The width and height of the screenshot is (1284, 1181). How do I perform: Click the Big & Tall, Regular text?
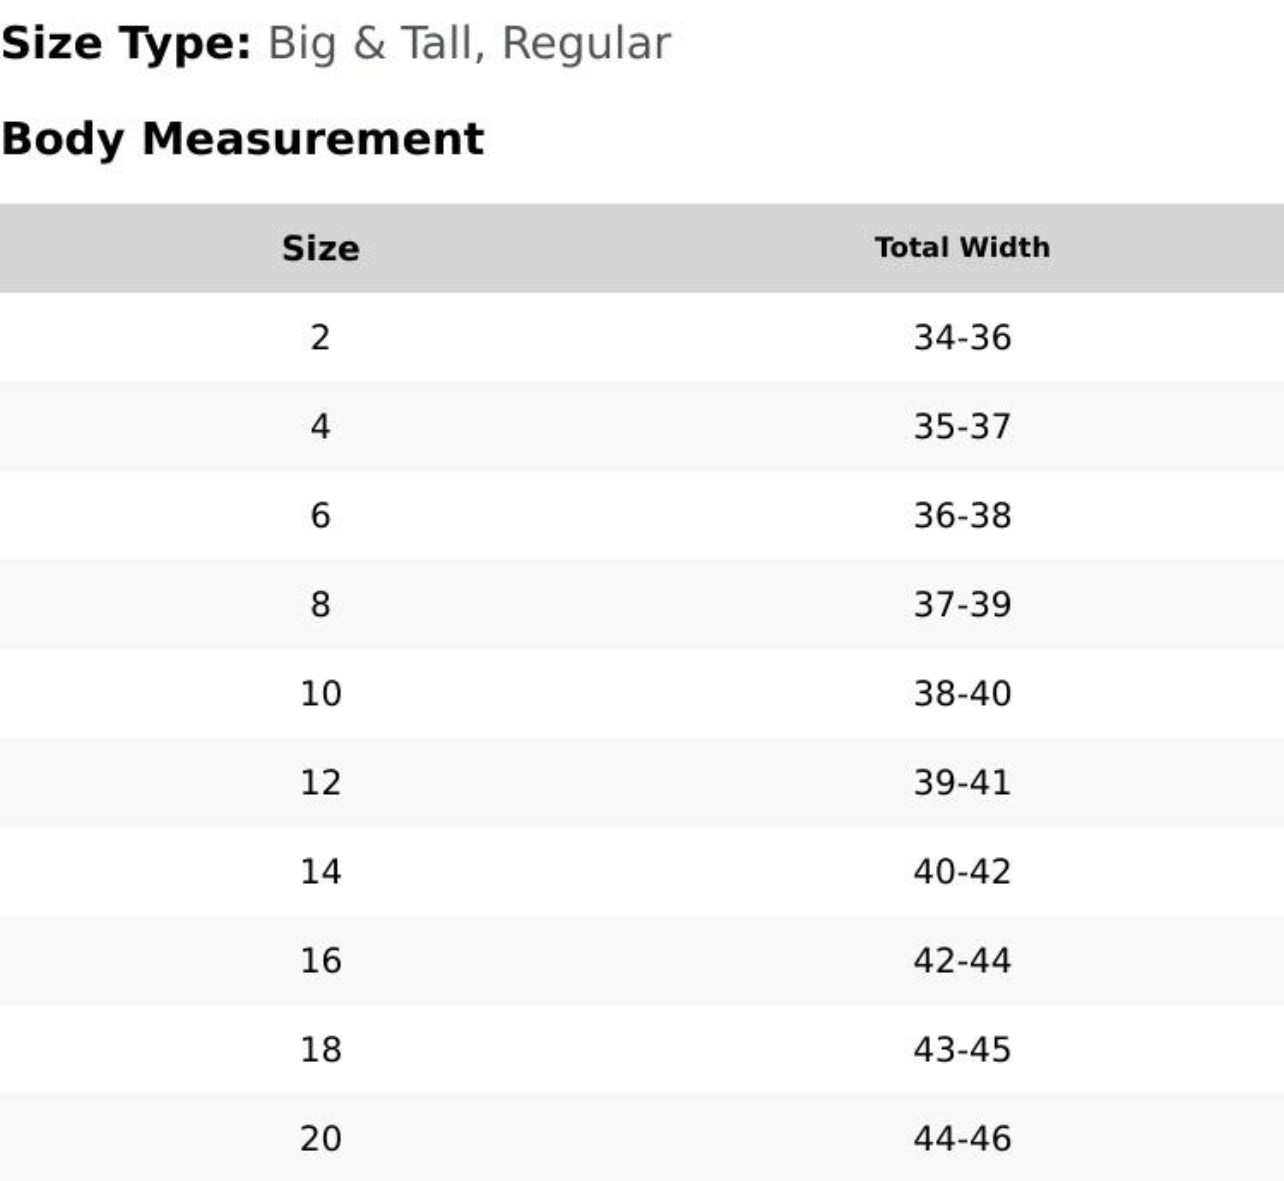click(468, 43)
